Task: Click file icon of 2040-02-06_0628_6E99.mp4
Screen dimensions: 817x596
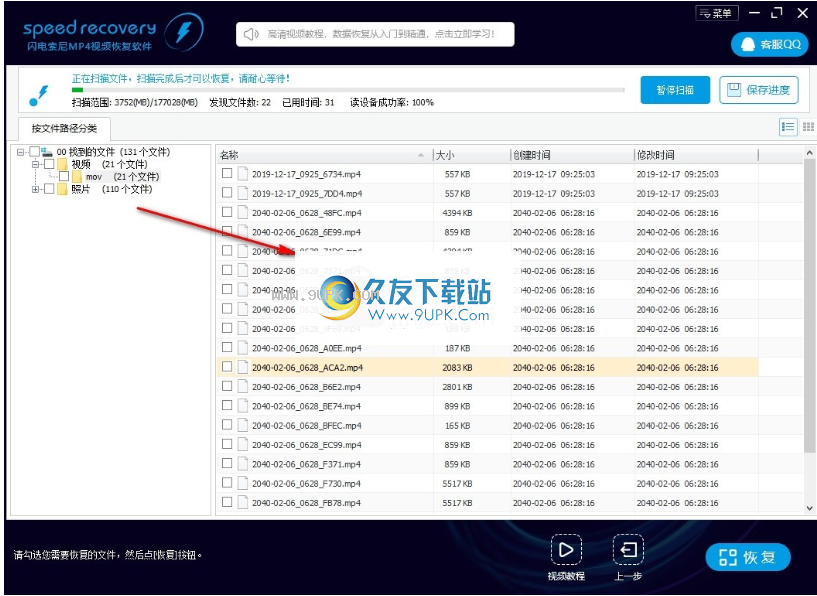Action: coord(243,231)
